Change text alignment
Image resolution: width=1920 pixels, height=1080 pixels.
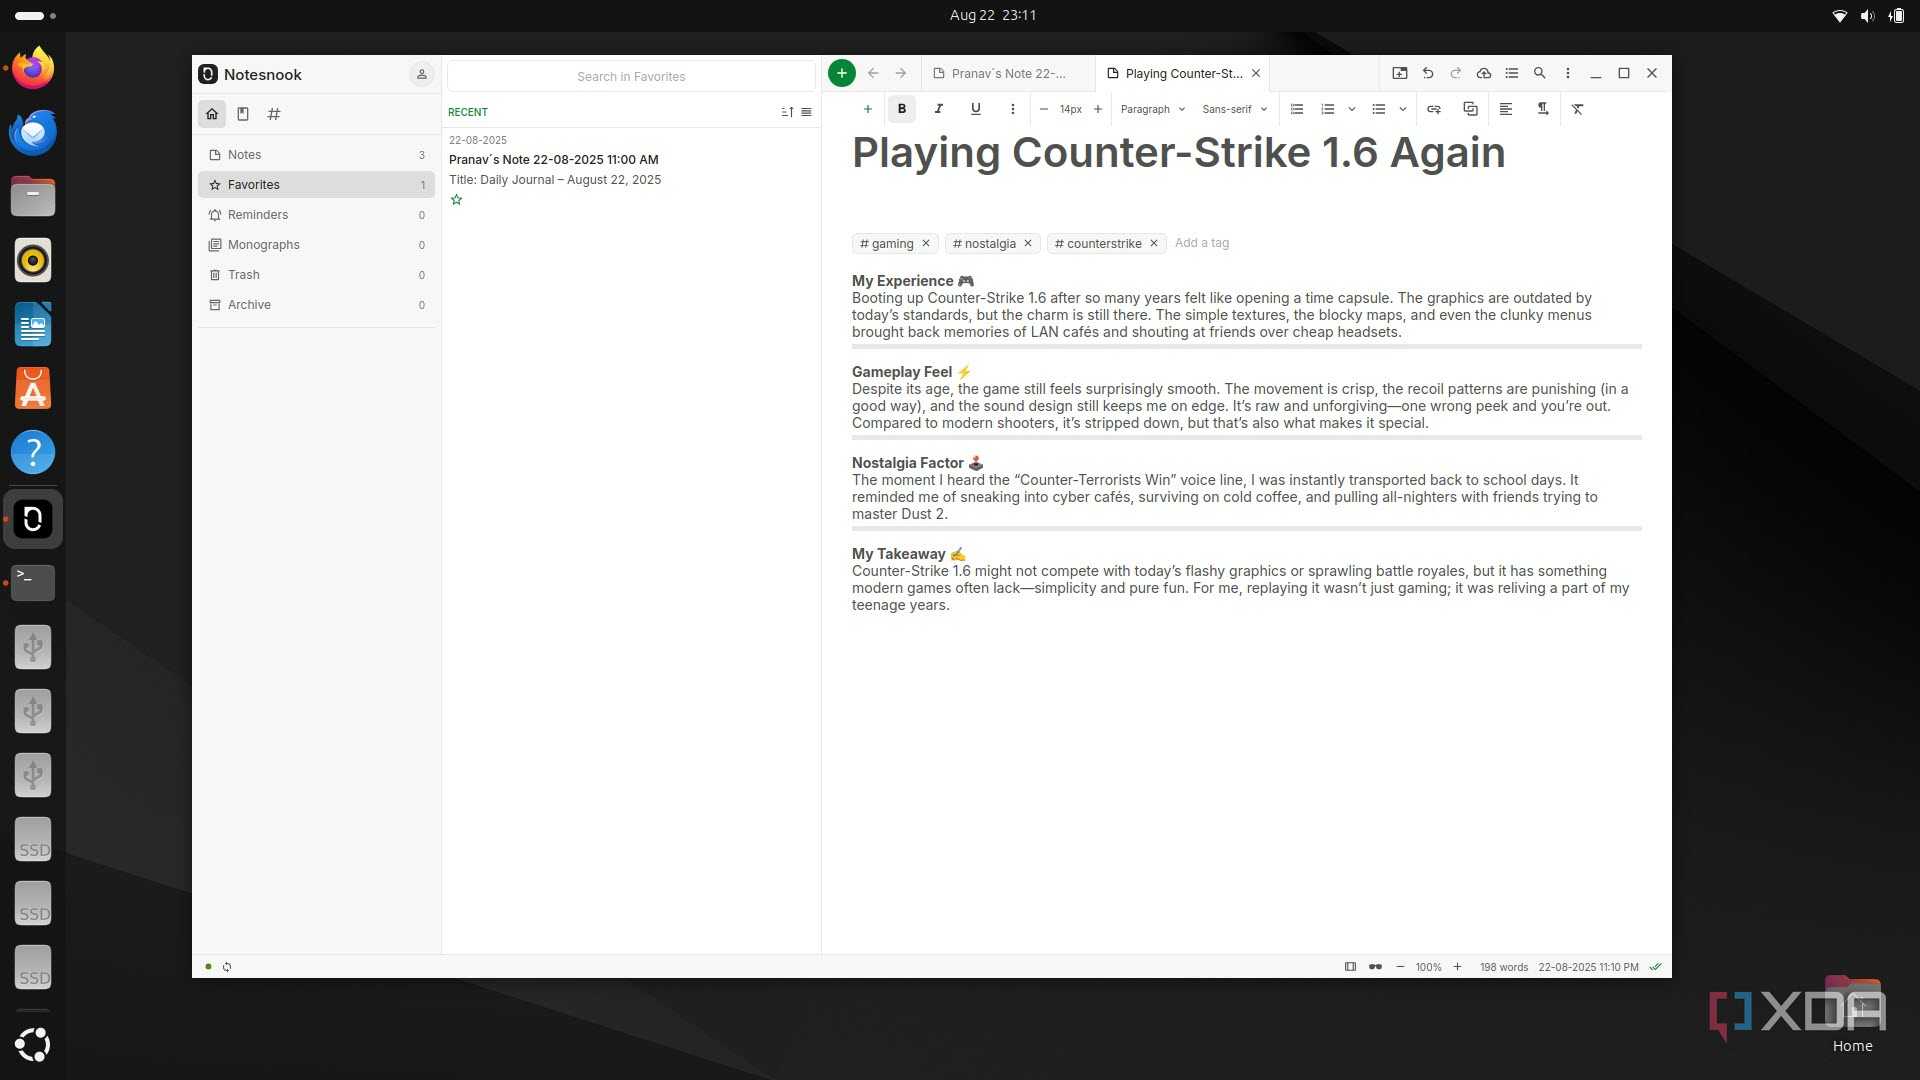point(1505,109)
